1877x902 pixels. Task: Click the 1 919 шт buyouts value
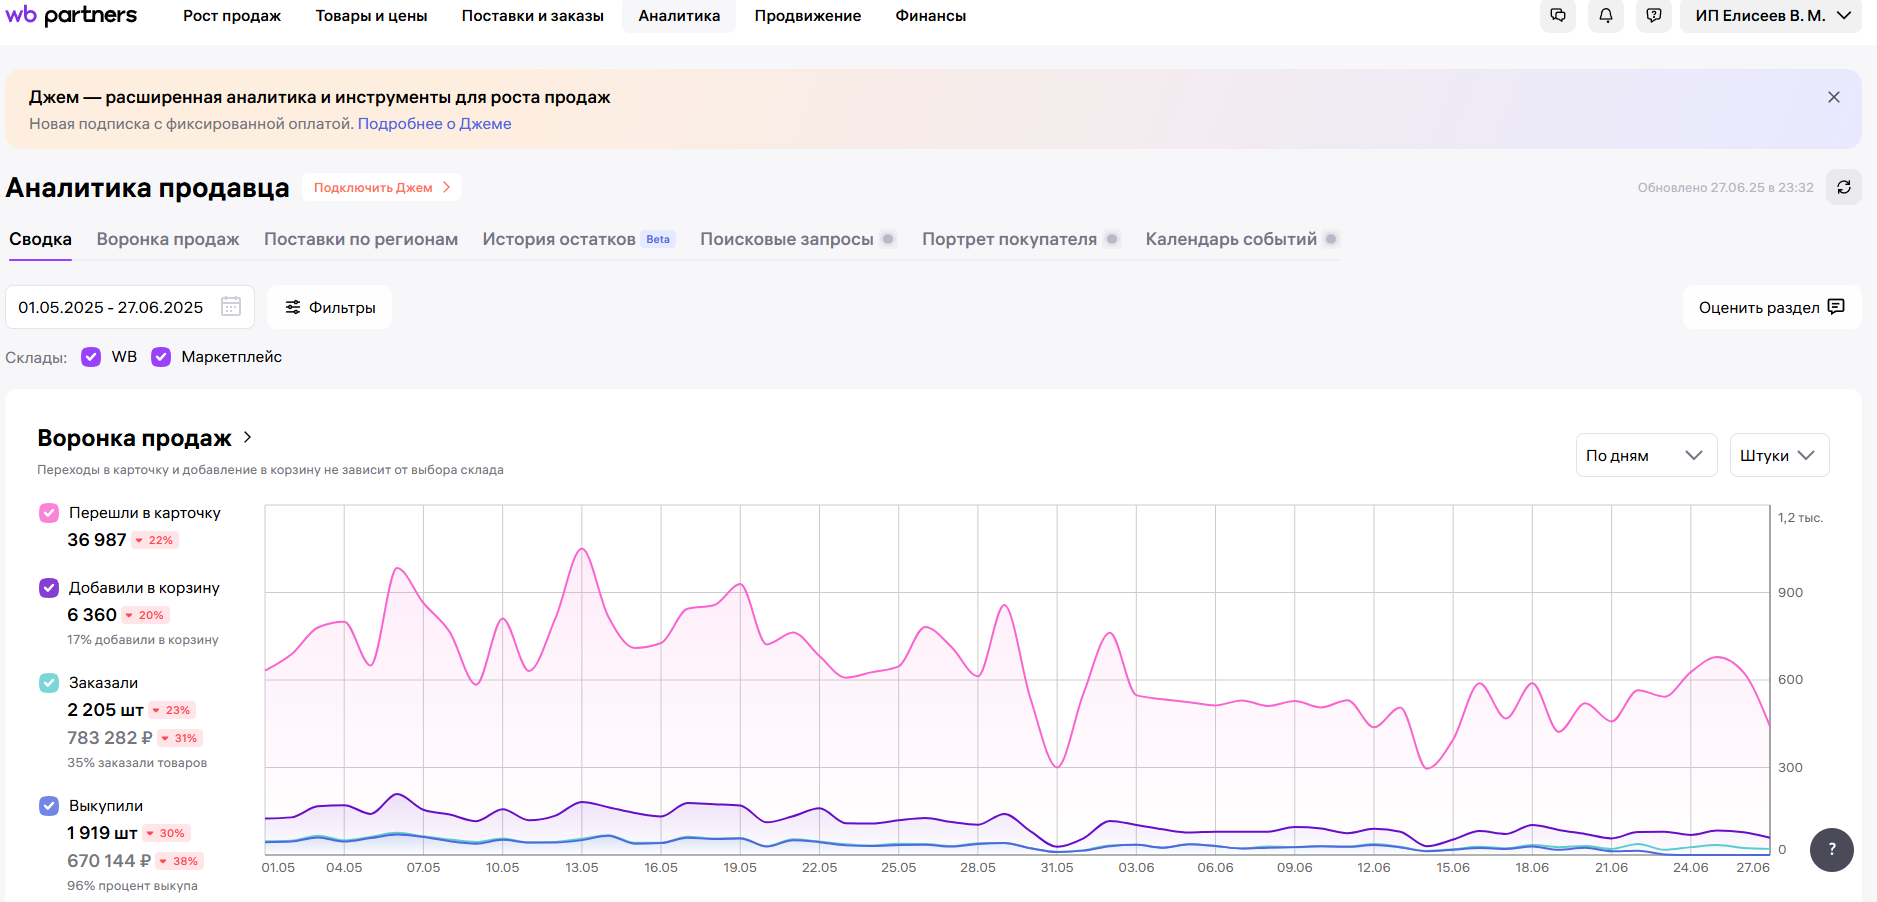pos(102,833)
